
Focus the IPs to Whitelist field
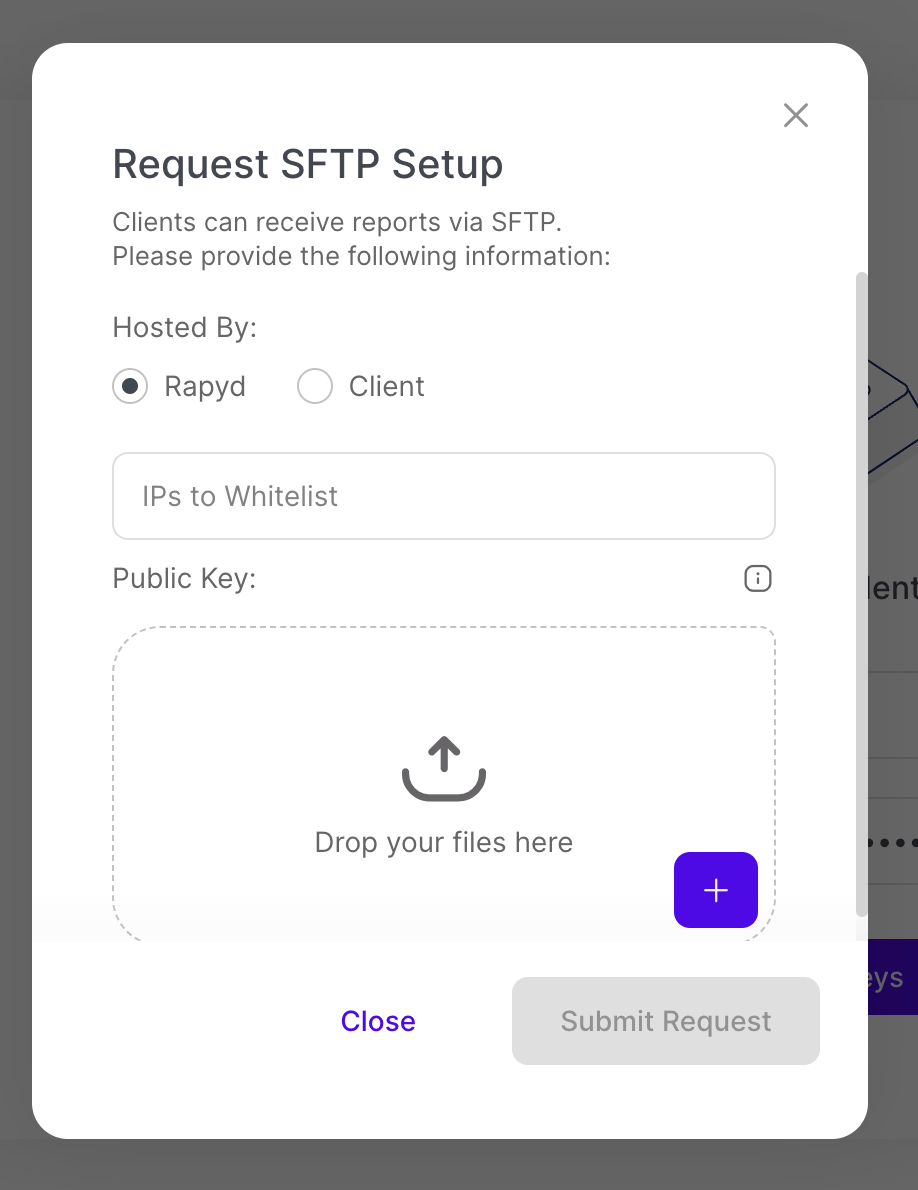point(444,496)
